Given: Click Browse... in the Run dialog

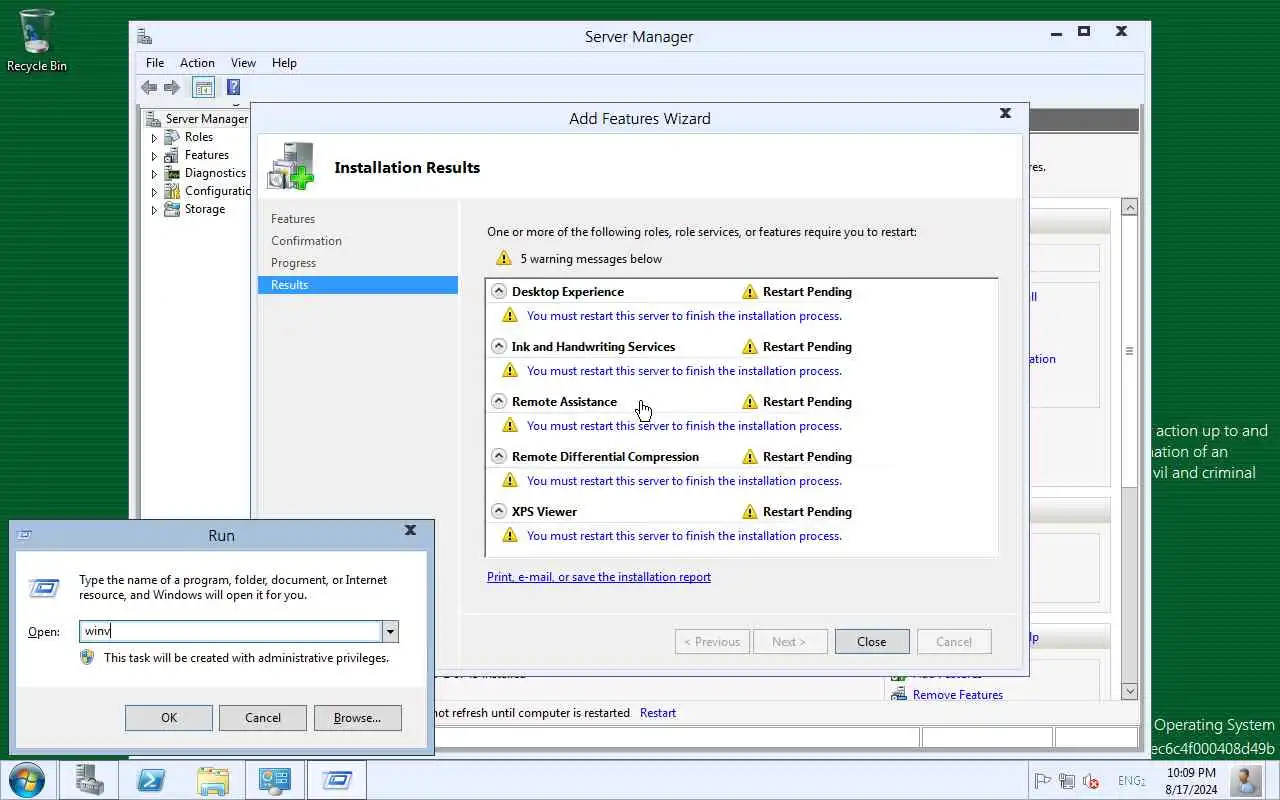Looking at the screenshot, I should click(x=358, y=717).
